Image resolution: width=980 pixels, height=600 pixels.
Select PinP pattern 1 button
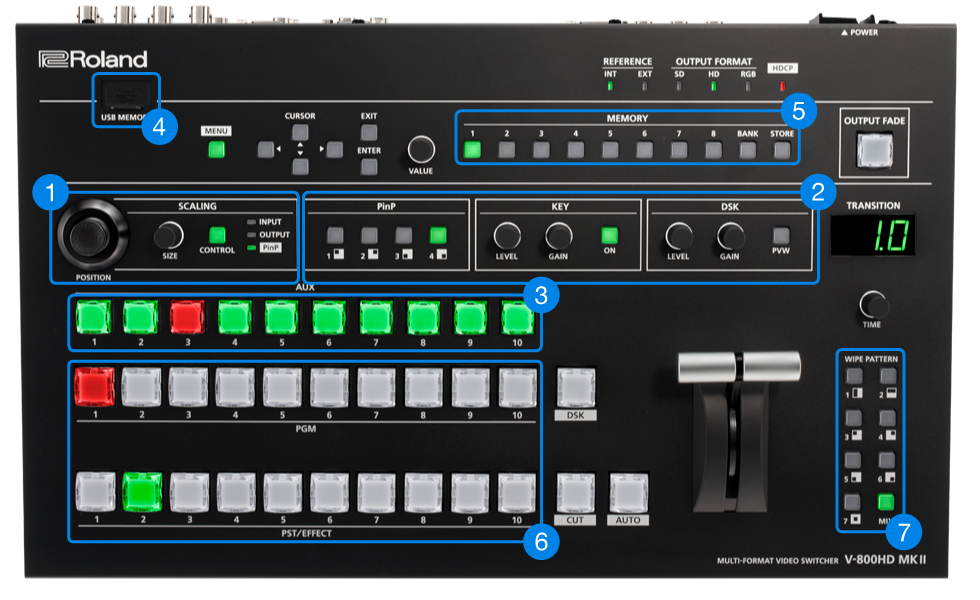pos(335,236)
